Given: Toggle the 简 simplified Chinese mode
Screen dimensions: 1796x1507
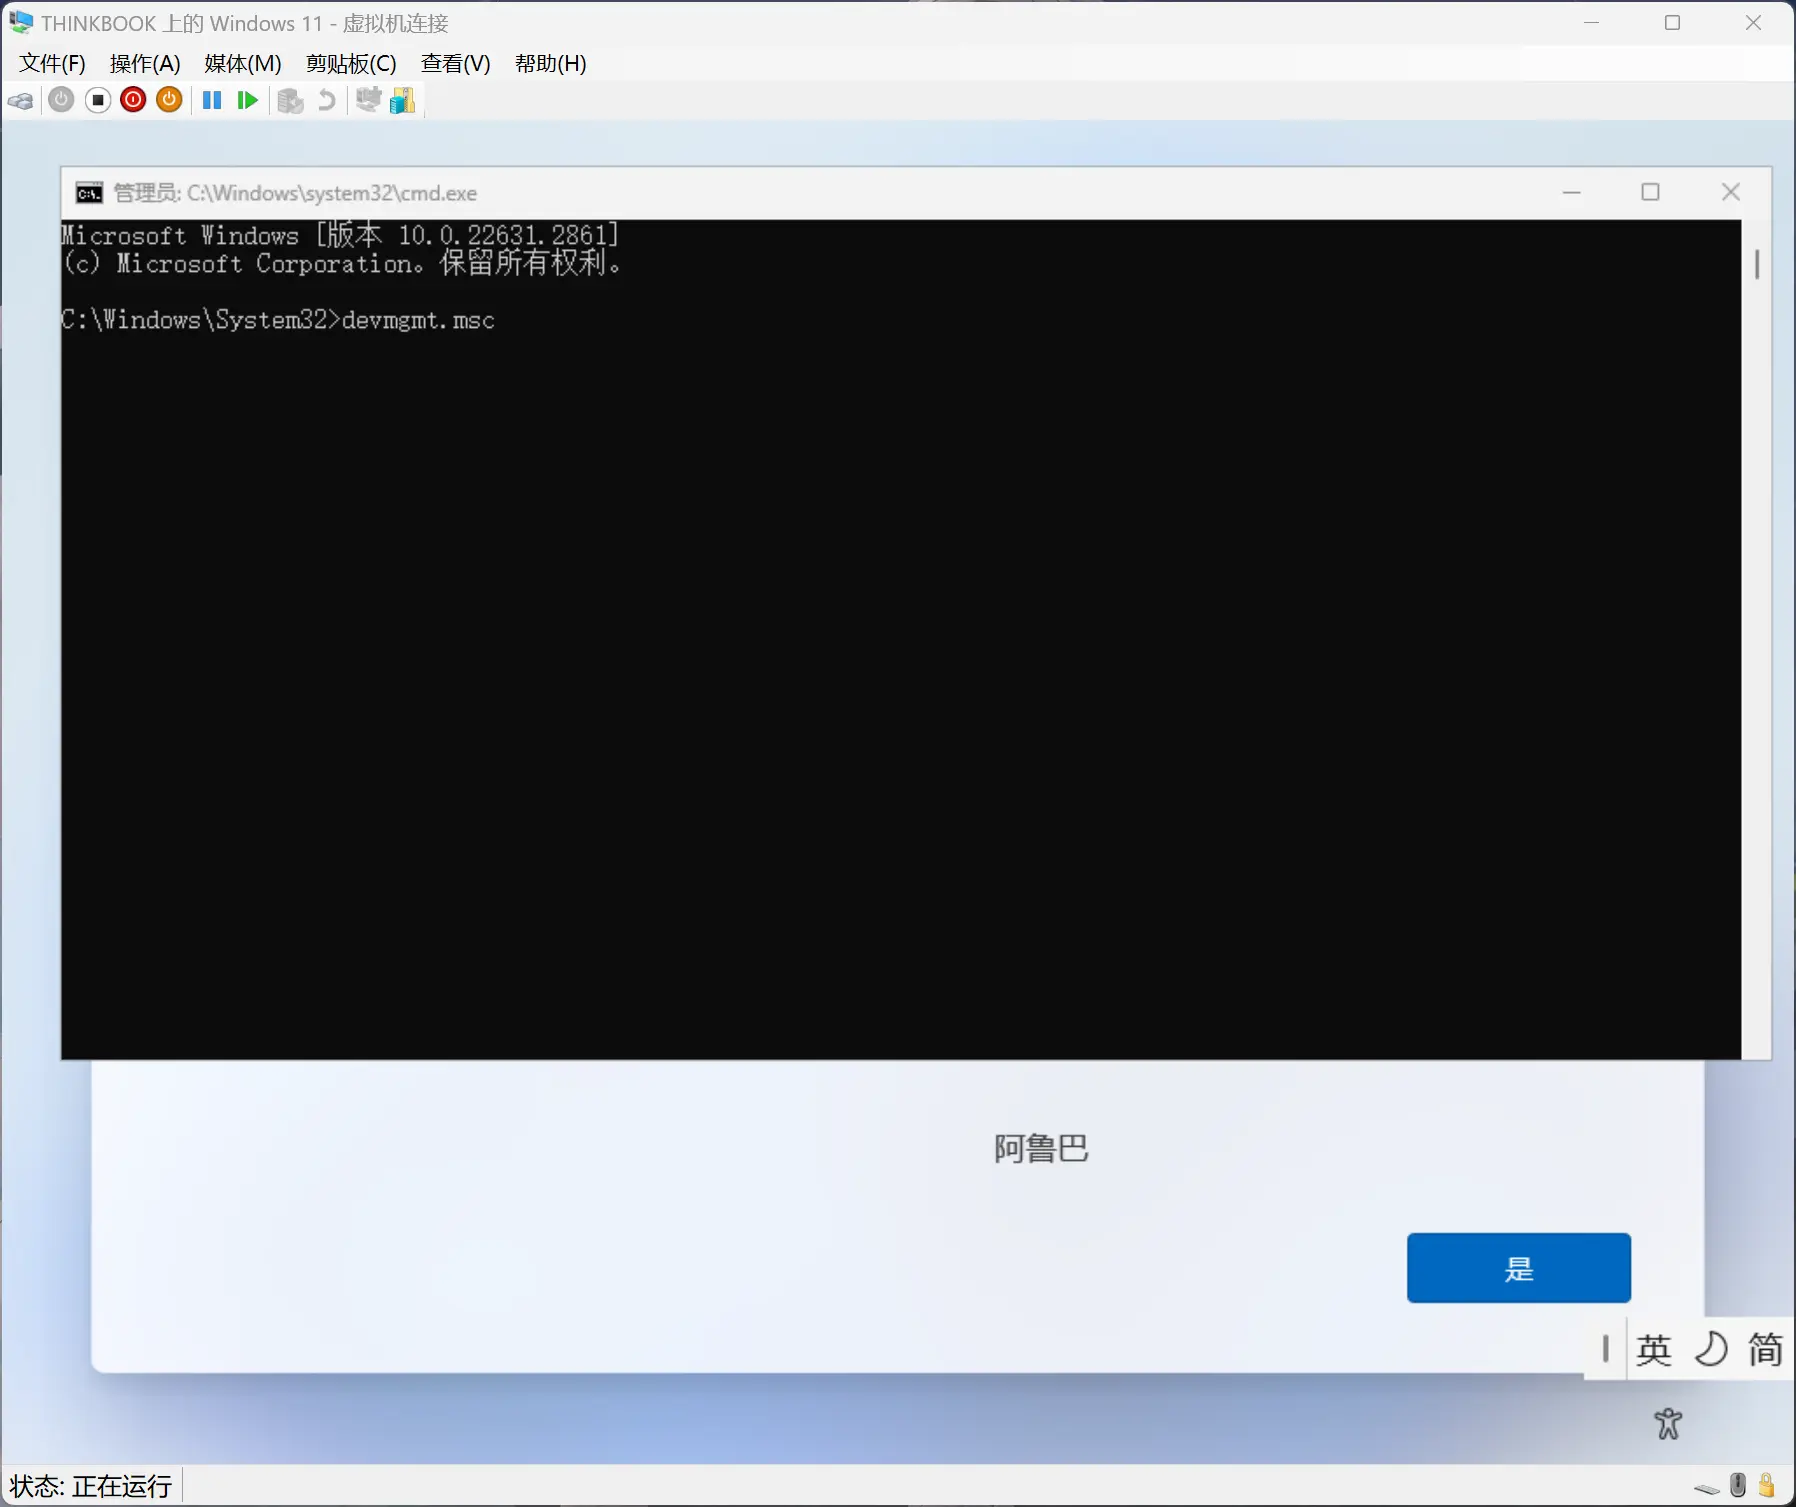Looking at the screenshot, I should click(x=1764, y=1350).
